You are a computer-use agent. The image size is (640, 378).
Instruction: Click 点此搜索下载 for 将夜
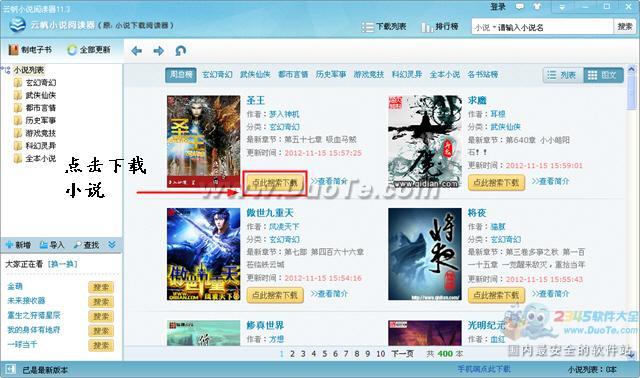pyautogui.click(x=496, y=295)
